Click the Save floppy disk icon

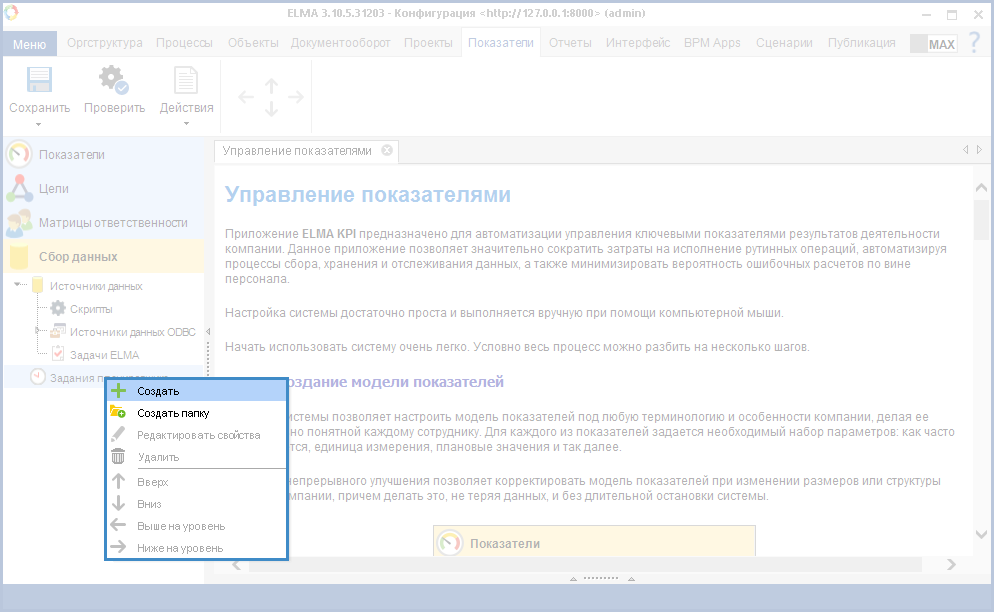tap(39, 80)
